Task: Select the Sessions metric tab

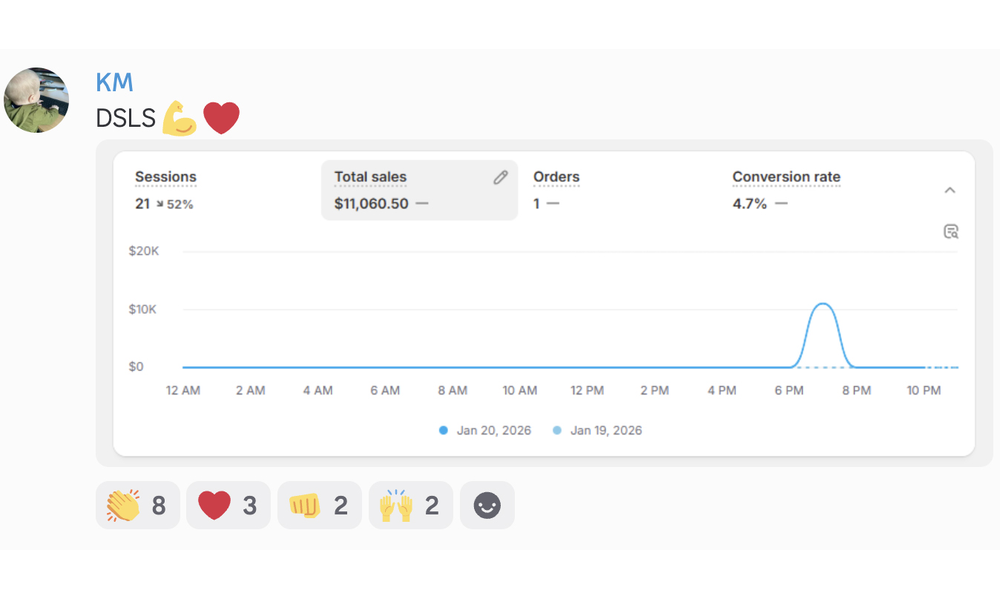Action: [x=166, y=177]
